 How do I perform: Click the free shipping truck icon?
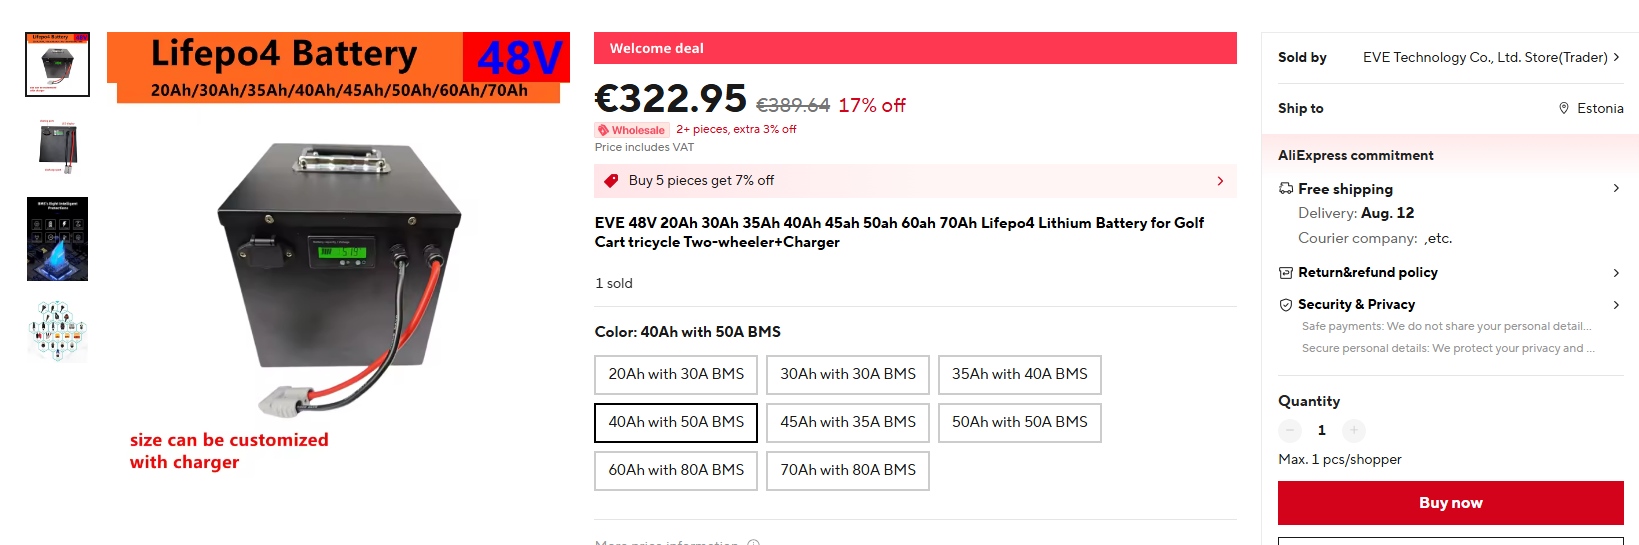pos(1286,189)
